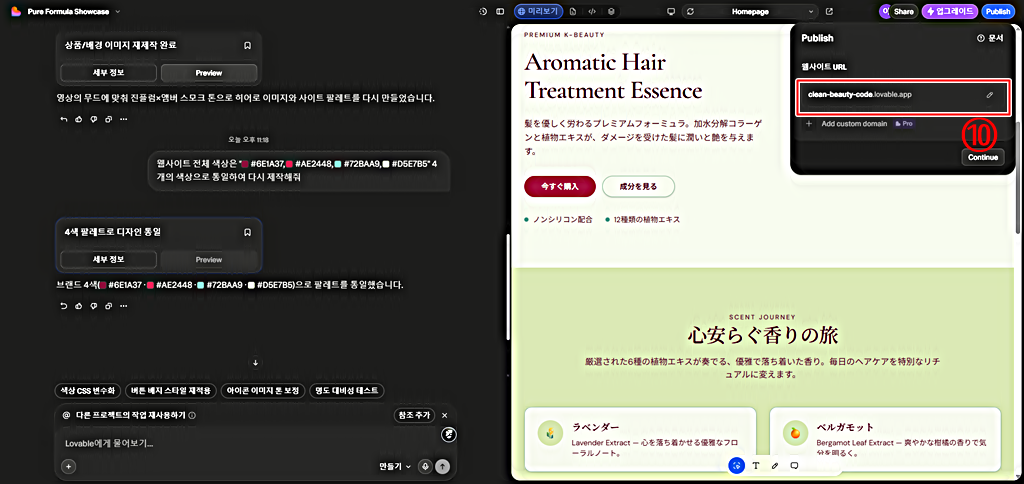The width and height of the screenshot is (1024, 484).
Task: Thumbs down the 브랜드 4색 message
Action: click(94, 306)
